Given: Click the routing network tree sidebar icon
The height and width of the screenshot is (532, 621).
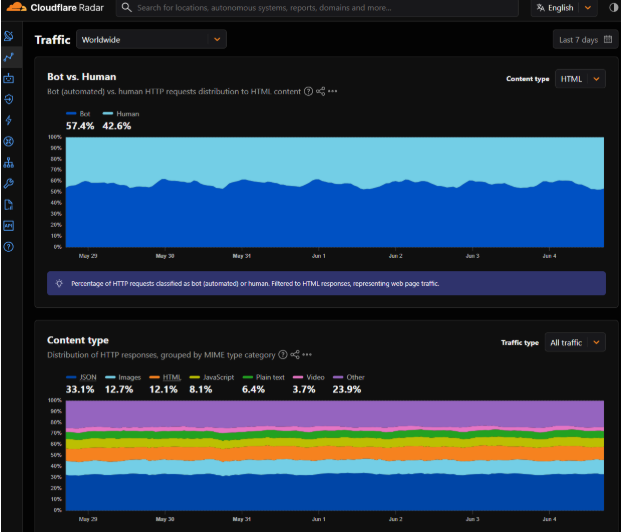Looking at the screenshot, I should [x=9, y=162].
